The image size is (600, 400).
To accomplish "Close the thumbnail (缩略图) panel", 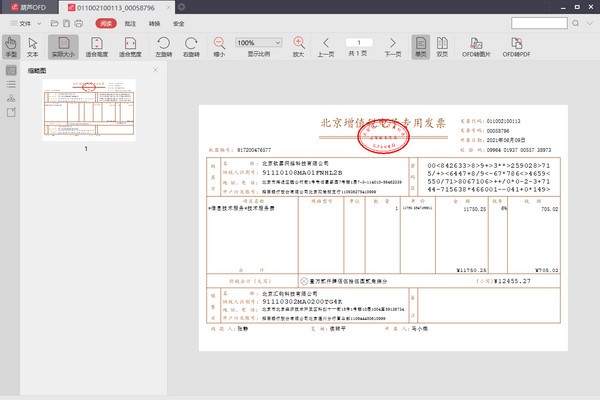I will click(155, 70).
